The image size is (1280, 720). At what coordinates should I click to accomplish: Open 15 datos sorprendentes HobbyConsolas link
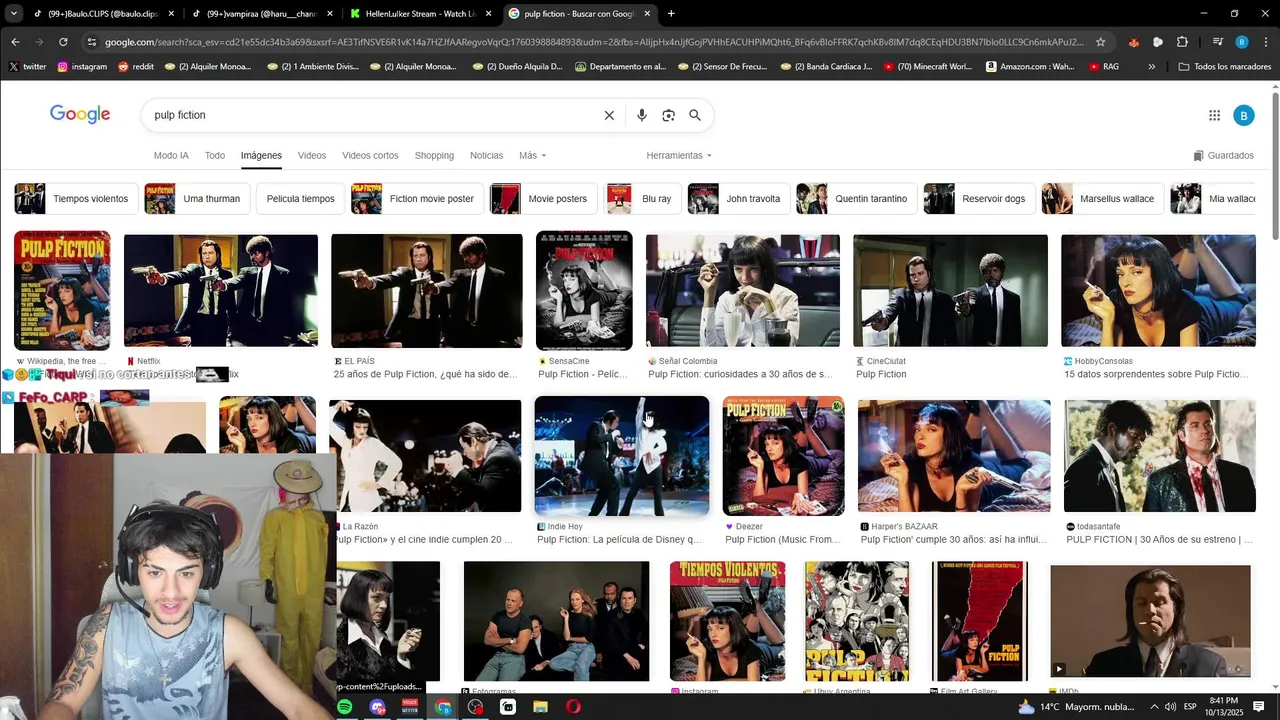click(x=1157, y=374)
